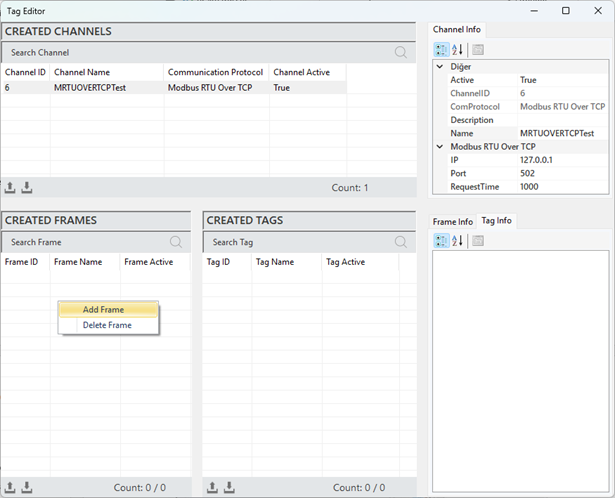This screenshot has height=498, width=615.
Task: Click channel ID cell showing 6
Action: click(x=25, y=88)
